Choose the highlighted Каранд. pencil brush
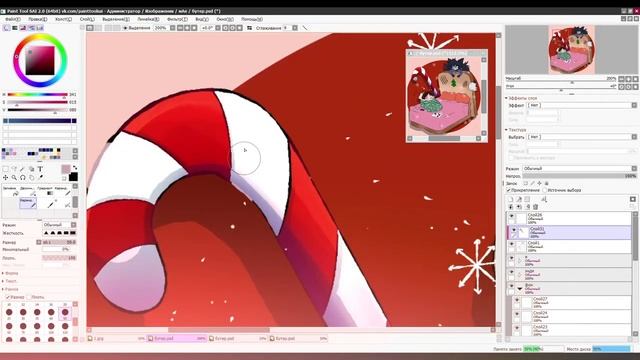This screenshot has height=360, width=640. tap(28, 203)
